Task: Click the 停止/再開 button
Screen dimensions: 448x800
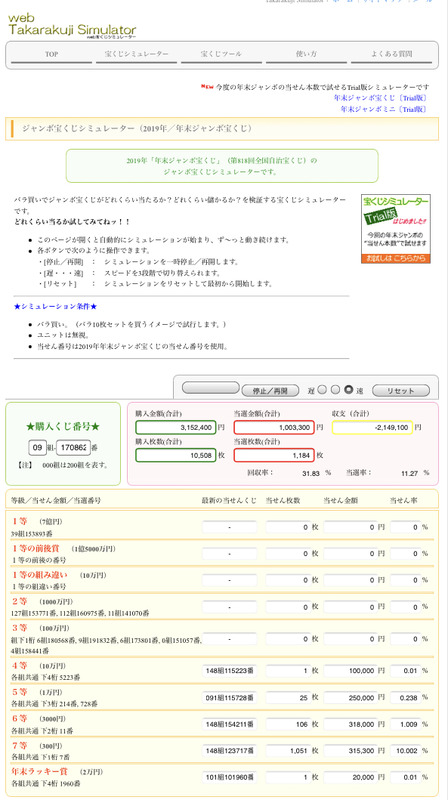Action: coord(270,391)
